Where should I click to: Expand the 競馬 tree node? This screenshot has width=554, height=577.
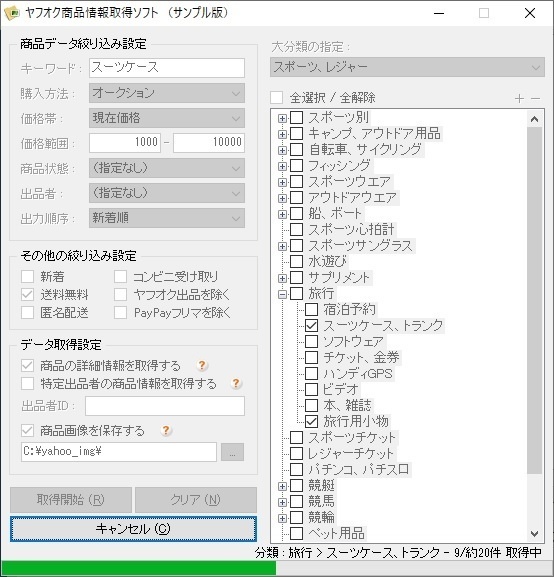pos(282,502)
